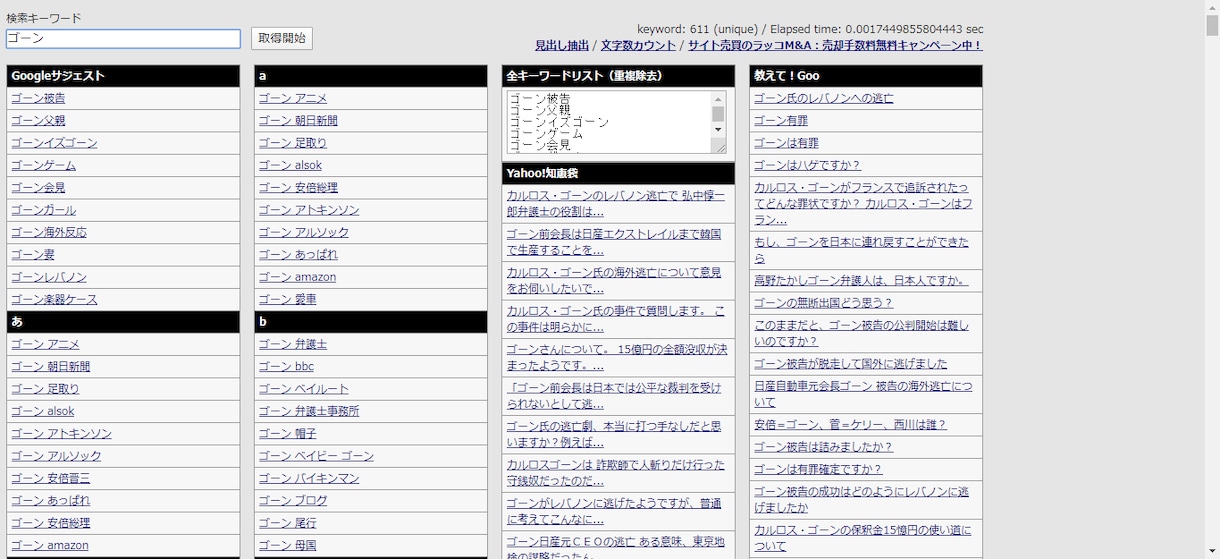Open the 文字数カウント link
This screenshot has height=559, width=1220.
point(638,45)
